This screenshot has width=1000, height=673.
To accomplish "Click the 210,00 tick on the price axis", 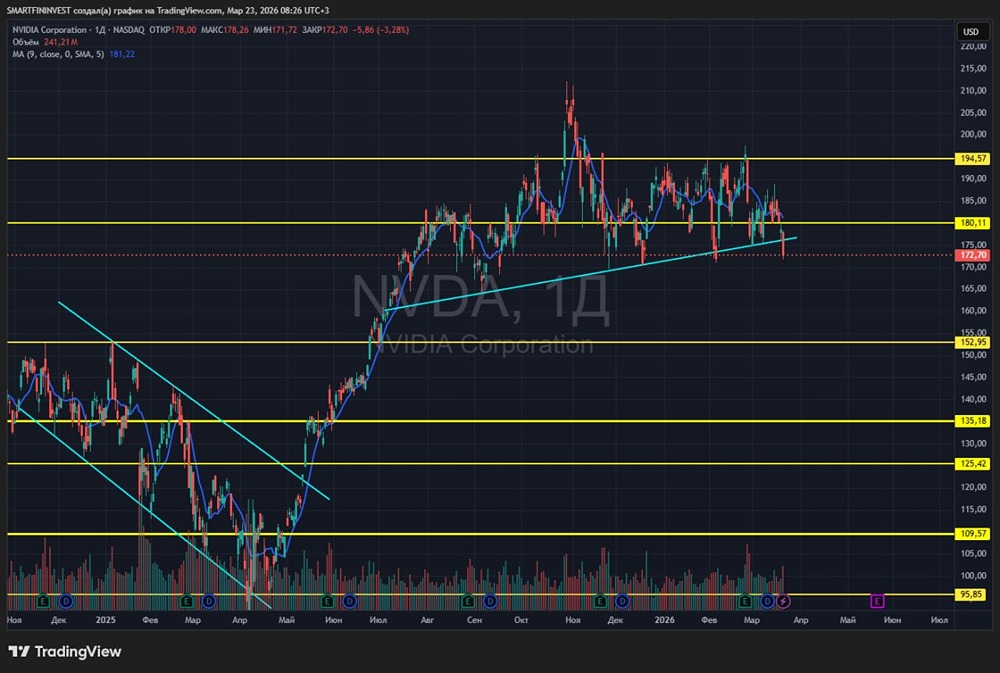I will [x=973, y=91].
